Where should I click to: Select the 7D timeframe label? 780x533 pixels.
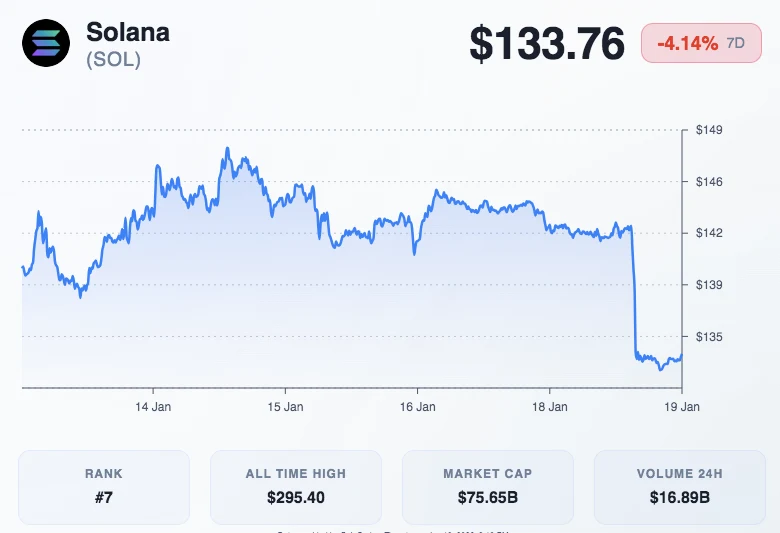click(x=736, y=43)
